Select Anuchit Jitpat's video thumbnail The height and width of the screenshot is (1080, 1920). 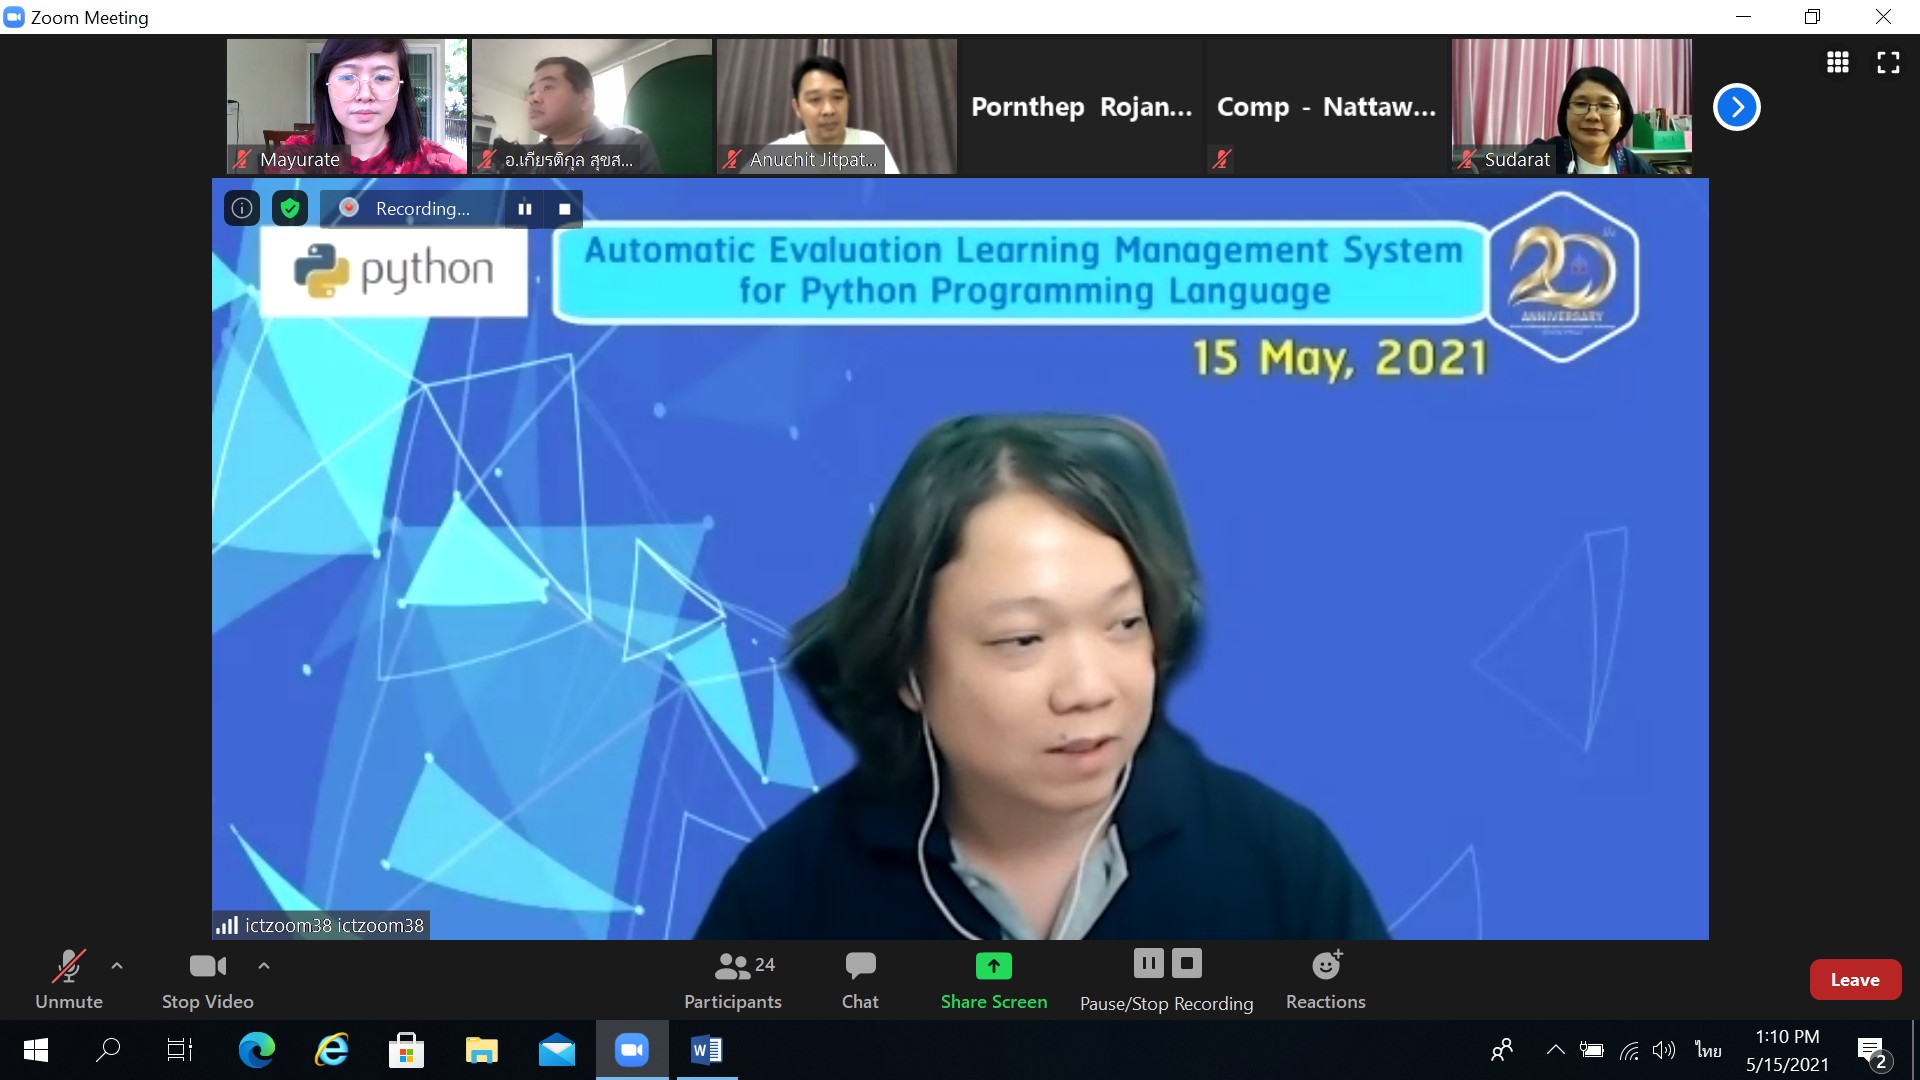pos(837,106)
